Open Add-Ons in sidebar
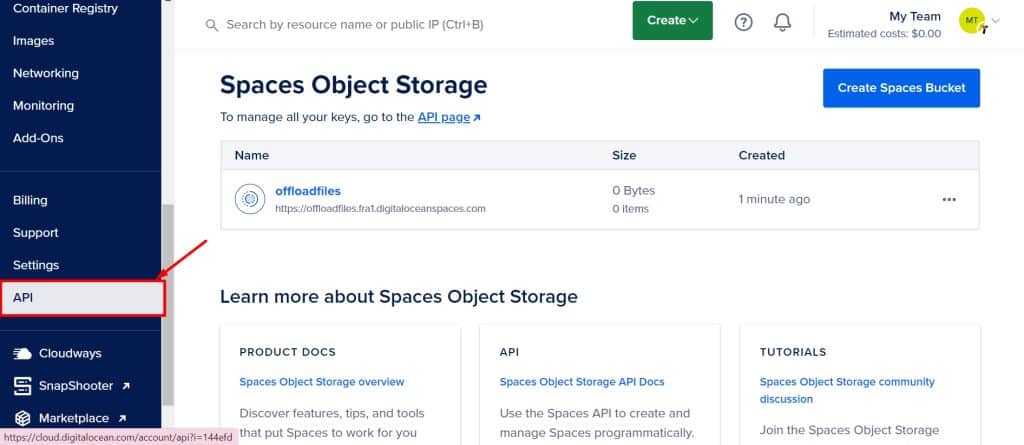 click(x=38, y=138)
